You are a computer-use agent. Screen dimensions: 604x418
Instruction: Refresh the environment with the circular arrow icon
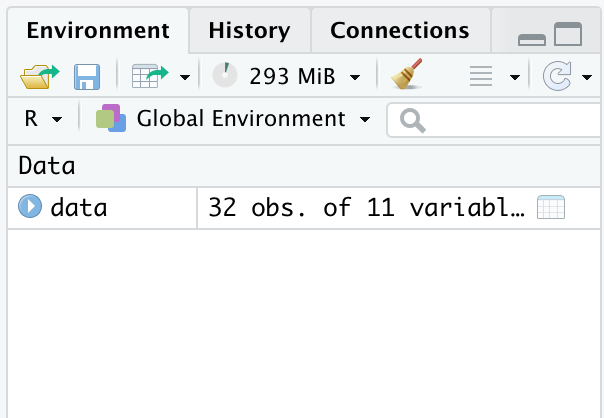click(x=557, y=77)
